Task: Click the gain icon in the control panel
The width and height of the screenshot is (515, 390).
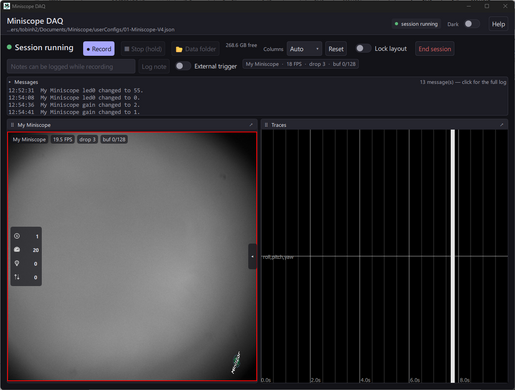Action: click(17, 236)
